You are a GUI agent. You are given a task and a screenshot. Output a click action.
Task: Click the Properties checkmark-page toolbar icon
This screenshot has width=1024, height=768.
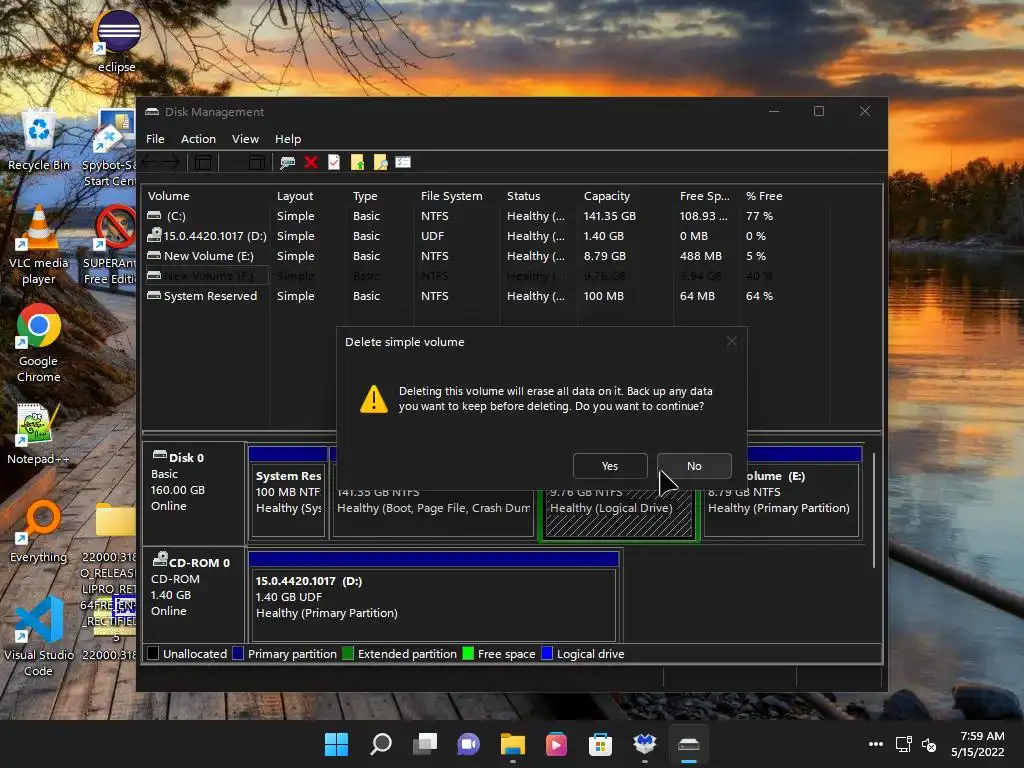[x=334, y=162]
